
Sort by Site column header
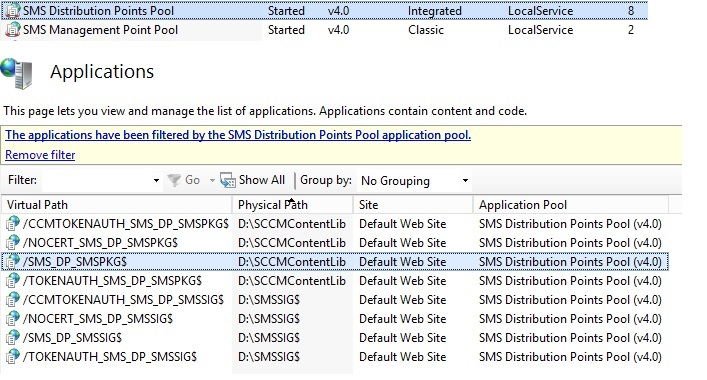click(x=413, y=205)
